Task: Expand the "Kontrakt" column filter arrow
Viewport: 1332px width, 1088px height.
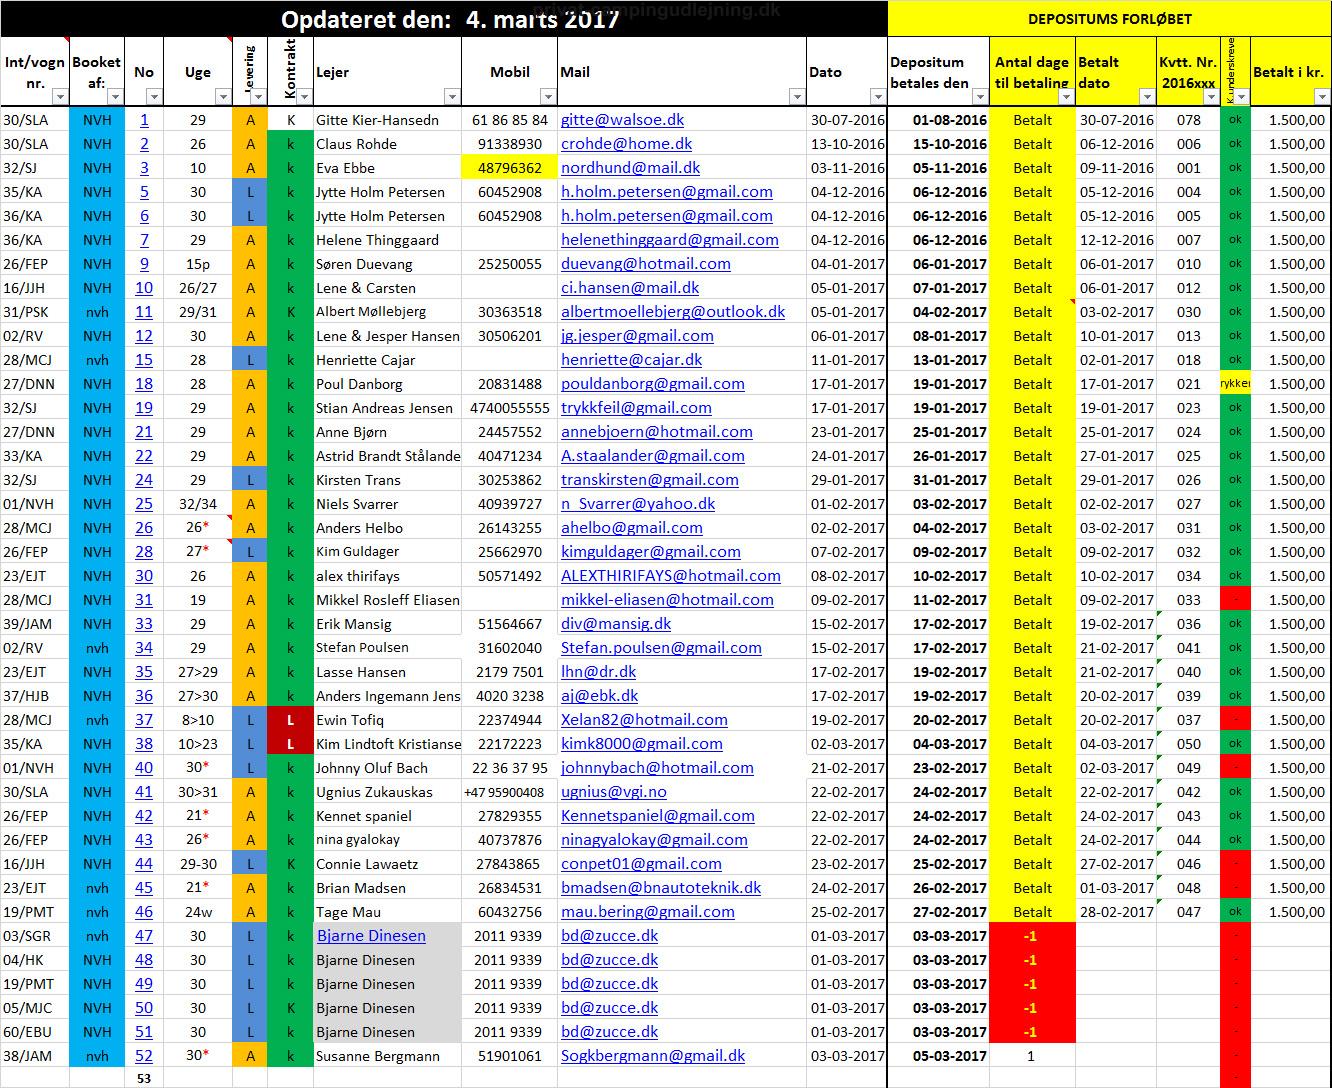Action: [305, 97]
